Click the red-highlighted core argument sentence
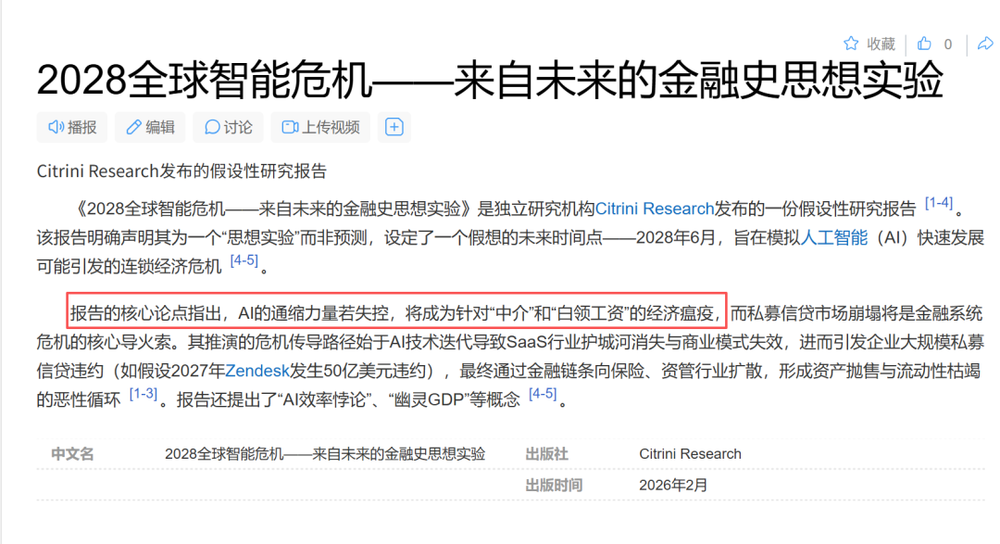The width and height of the screenshot is (1000, 544). coord(395,313)
